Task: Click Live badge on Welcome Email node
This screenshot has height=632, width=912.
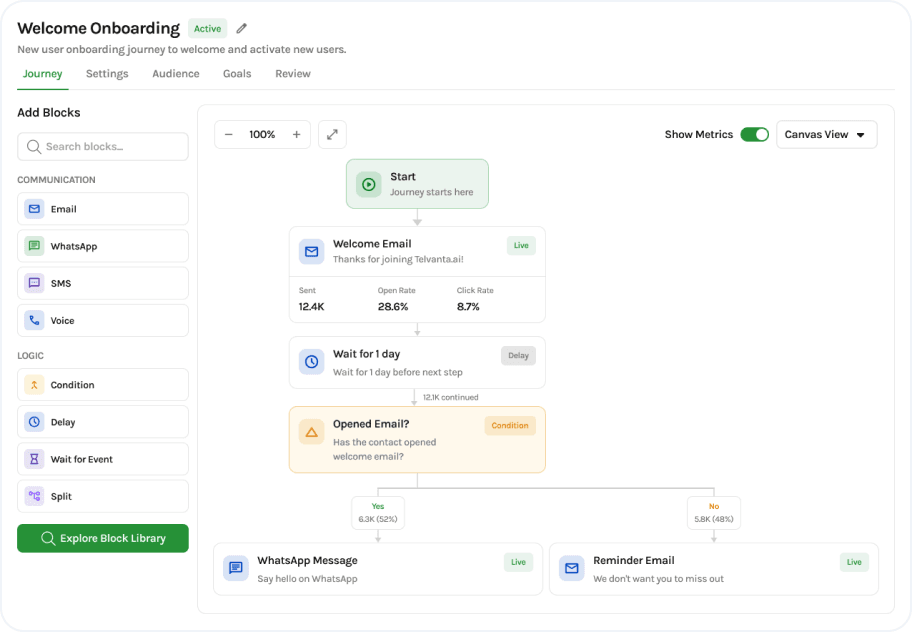Action: coord(521,245)
